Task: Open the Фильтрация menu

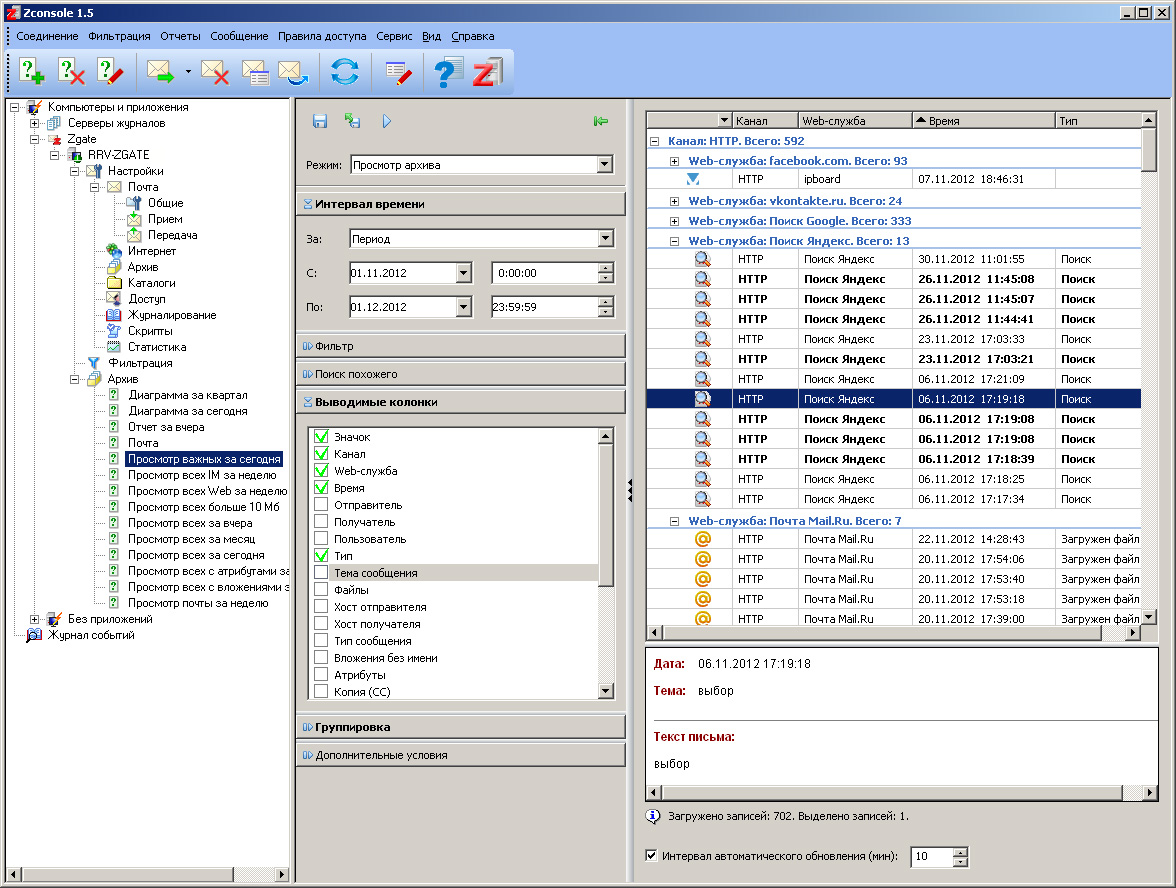Action: click(x=119, y=36)
